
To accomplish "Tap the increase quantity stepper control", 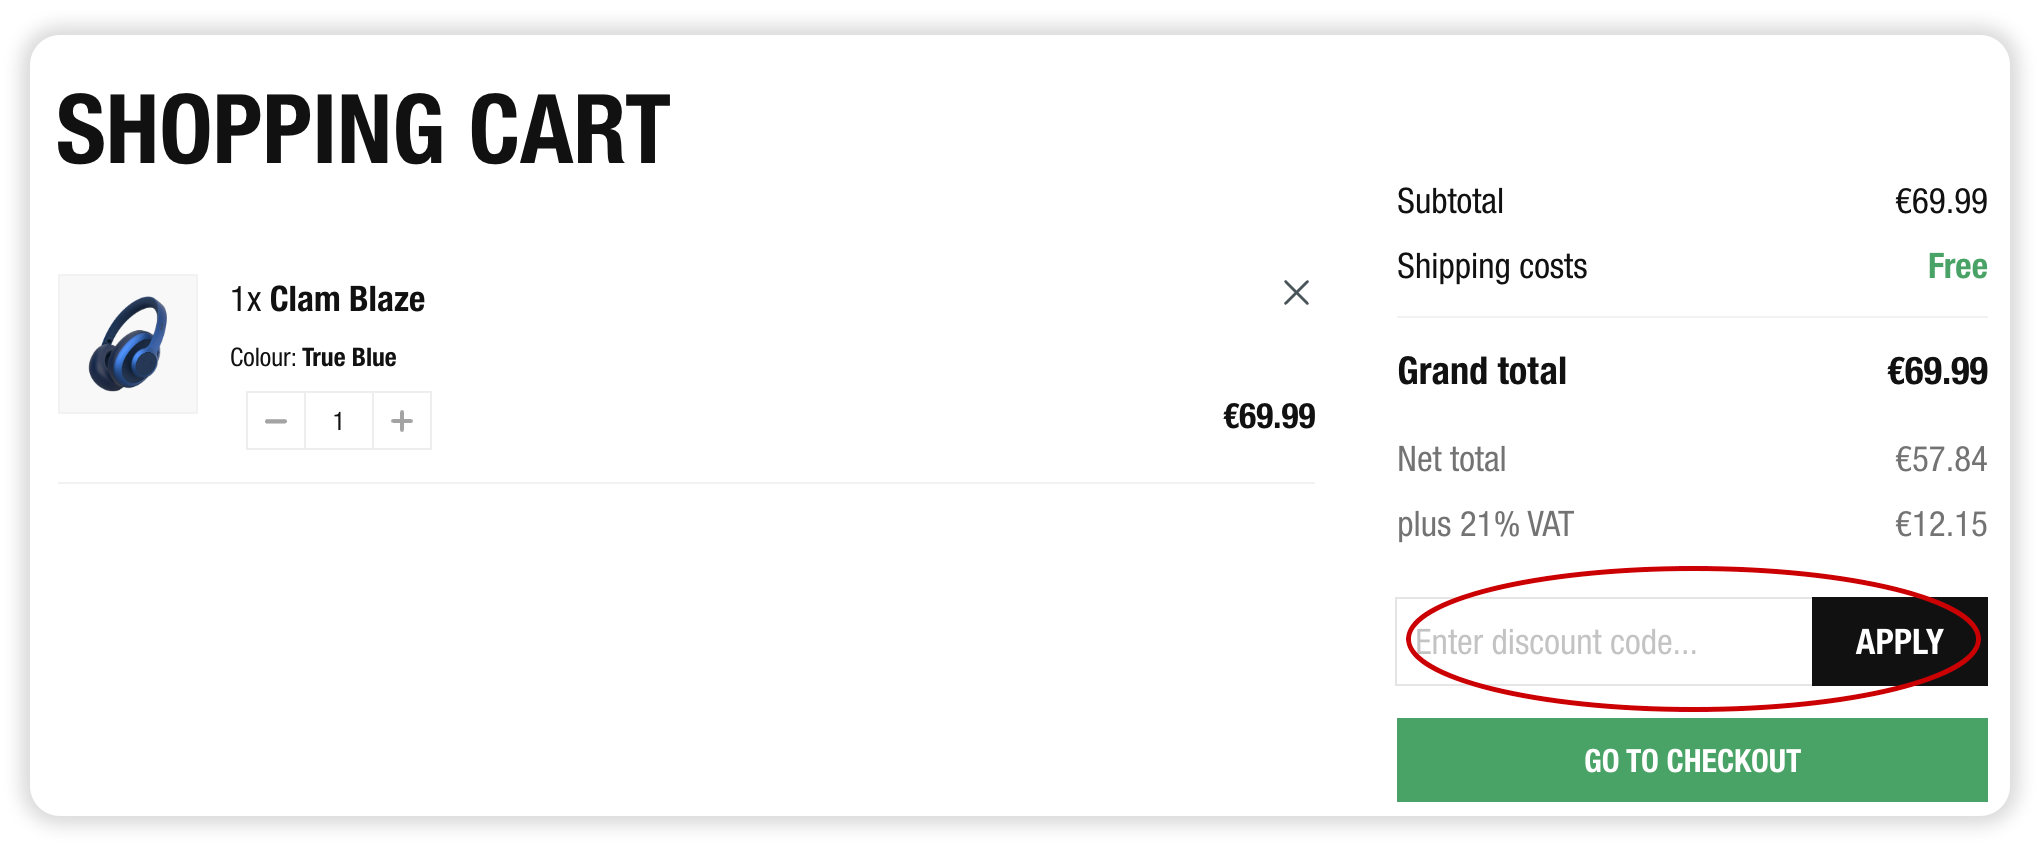I will (401, 420).
